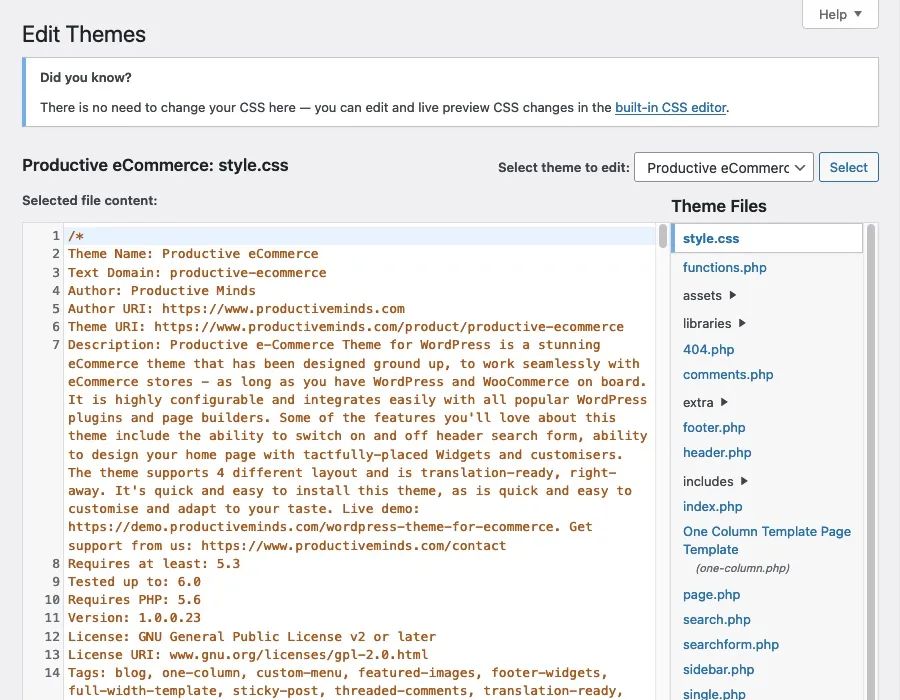Open single.php file
This screenshot has height=700, width=900.
point(714,694)
